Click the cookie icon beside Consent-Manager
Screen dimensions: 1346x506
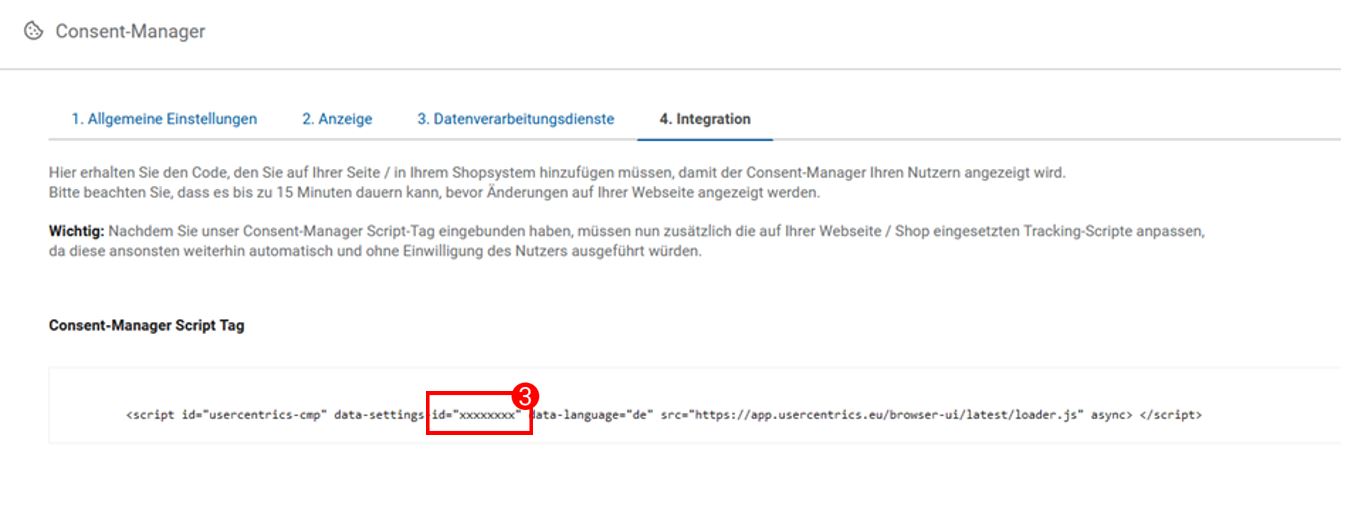[34, 31]
